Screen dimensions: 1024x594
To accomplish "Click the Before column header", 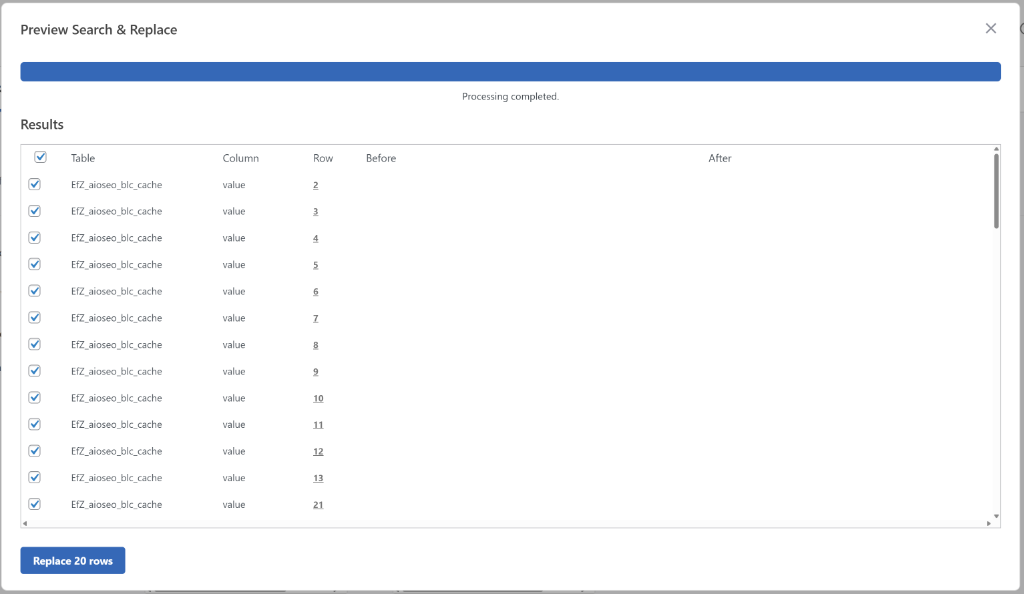I will point(381,157).
